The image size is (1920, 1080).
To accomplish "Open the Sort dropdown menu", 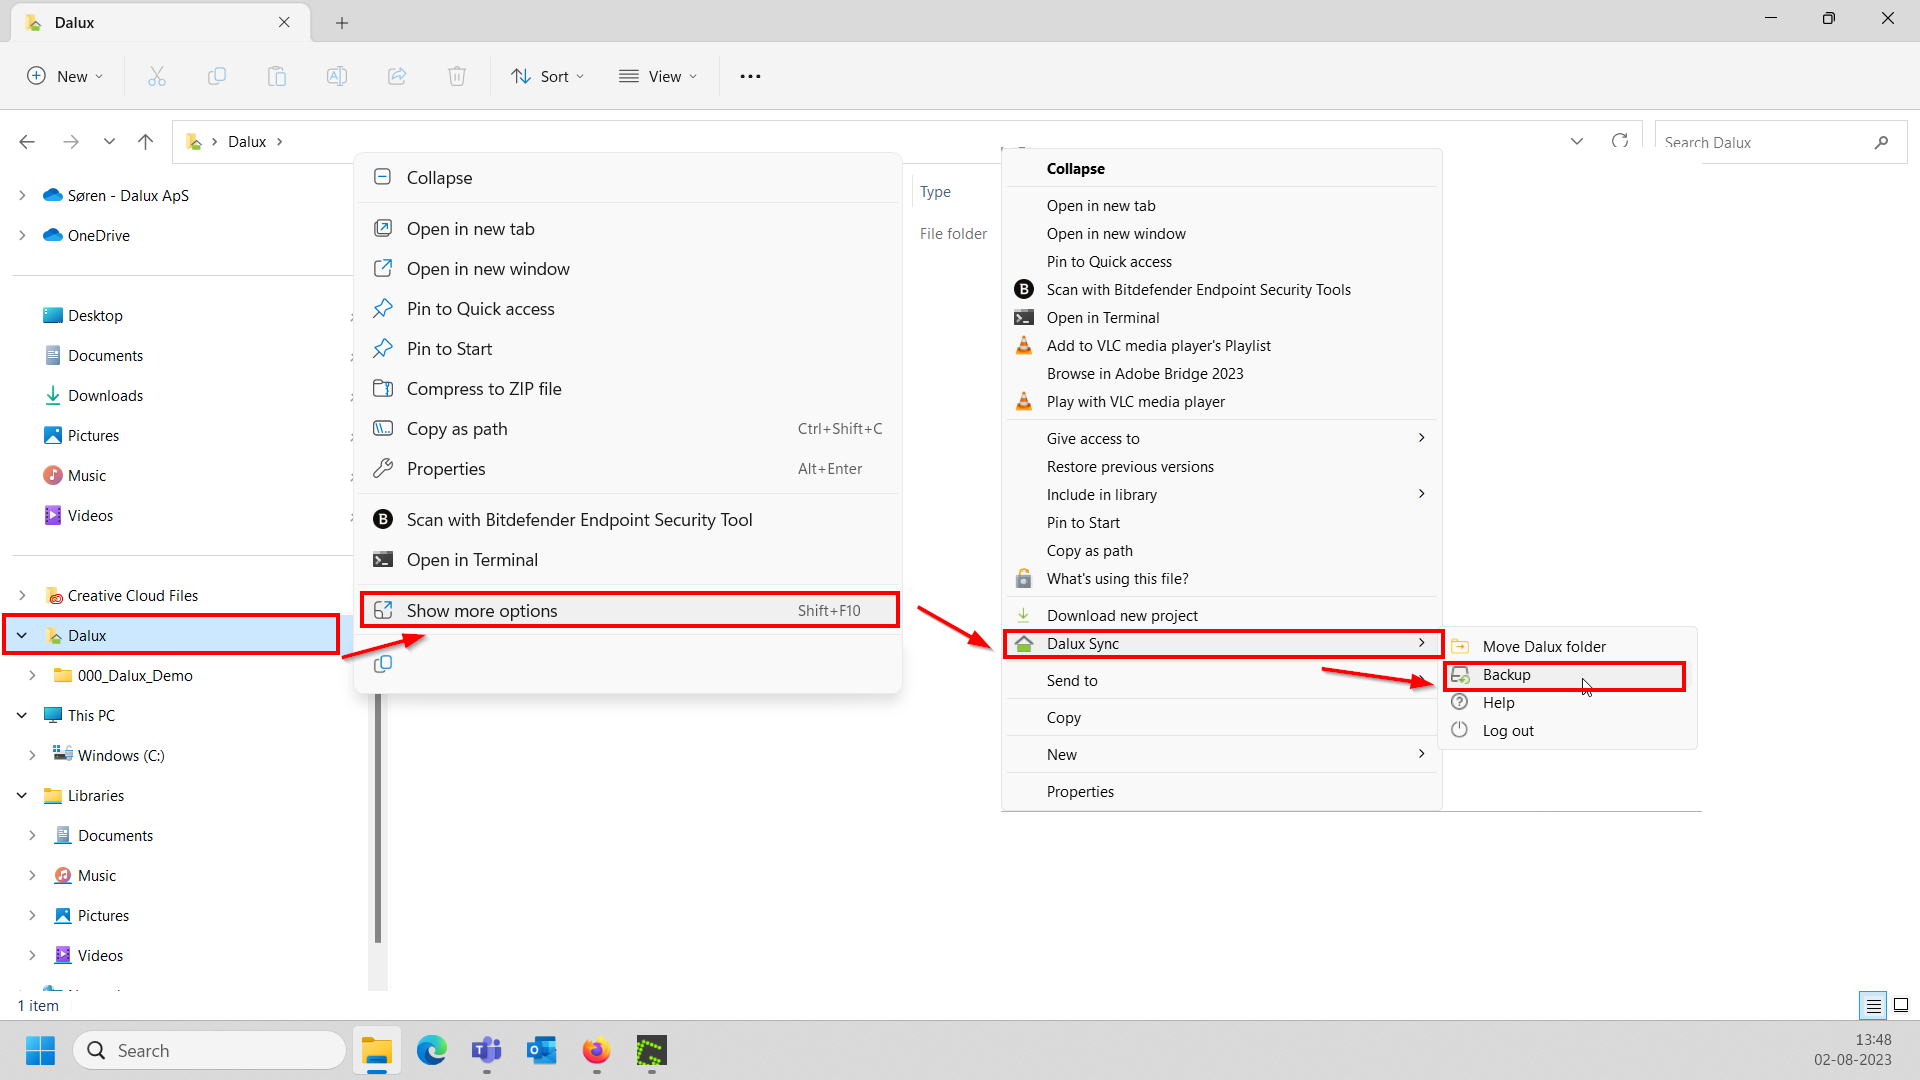I will click(x=548, y=76).
